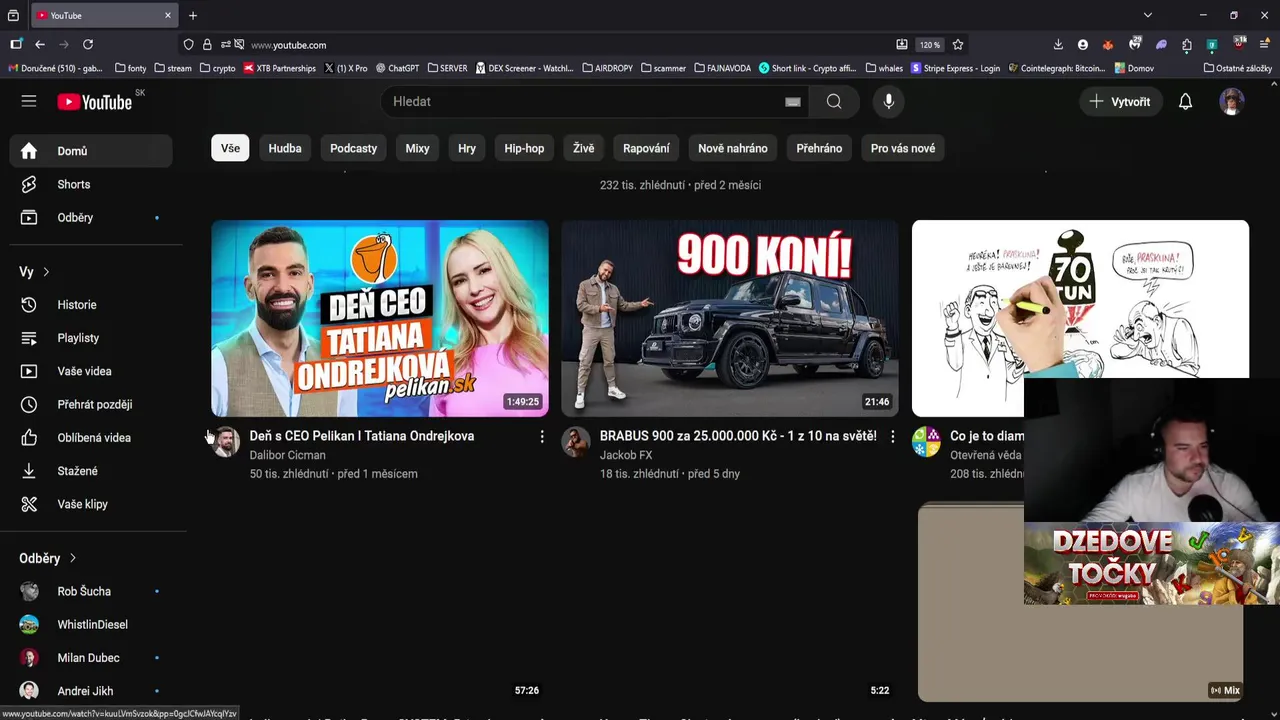Open Oblíbená videa liked videos
Viewport: 1280px width, 720px height.
(91, 437)
